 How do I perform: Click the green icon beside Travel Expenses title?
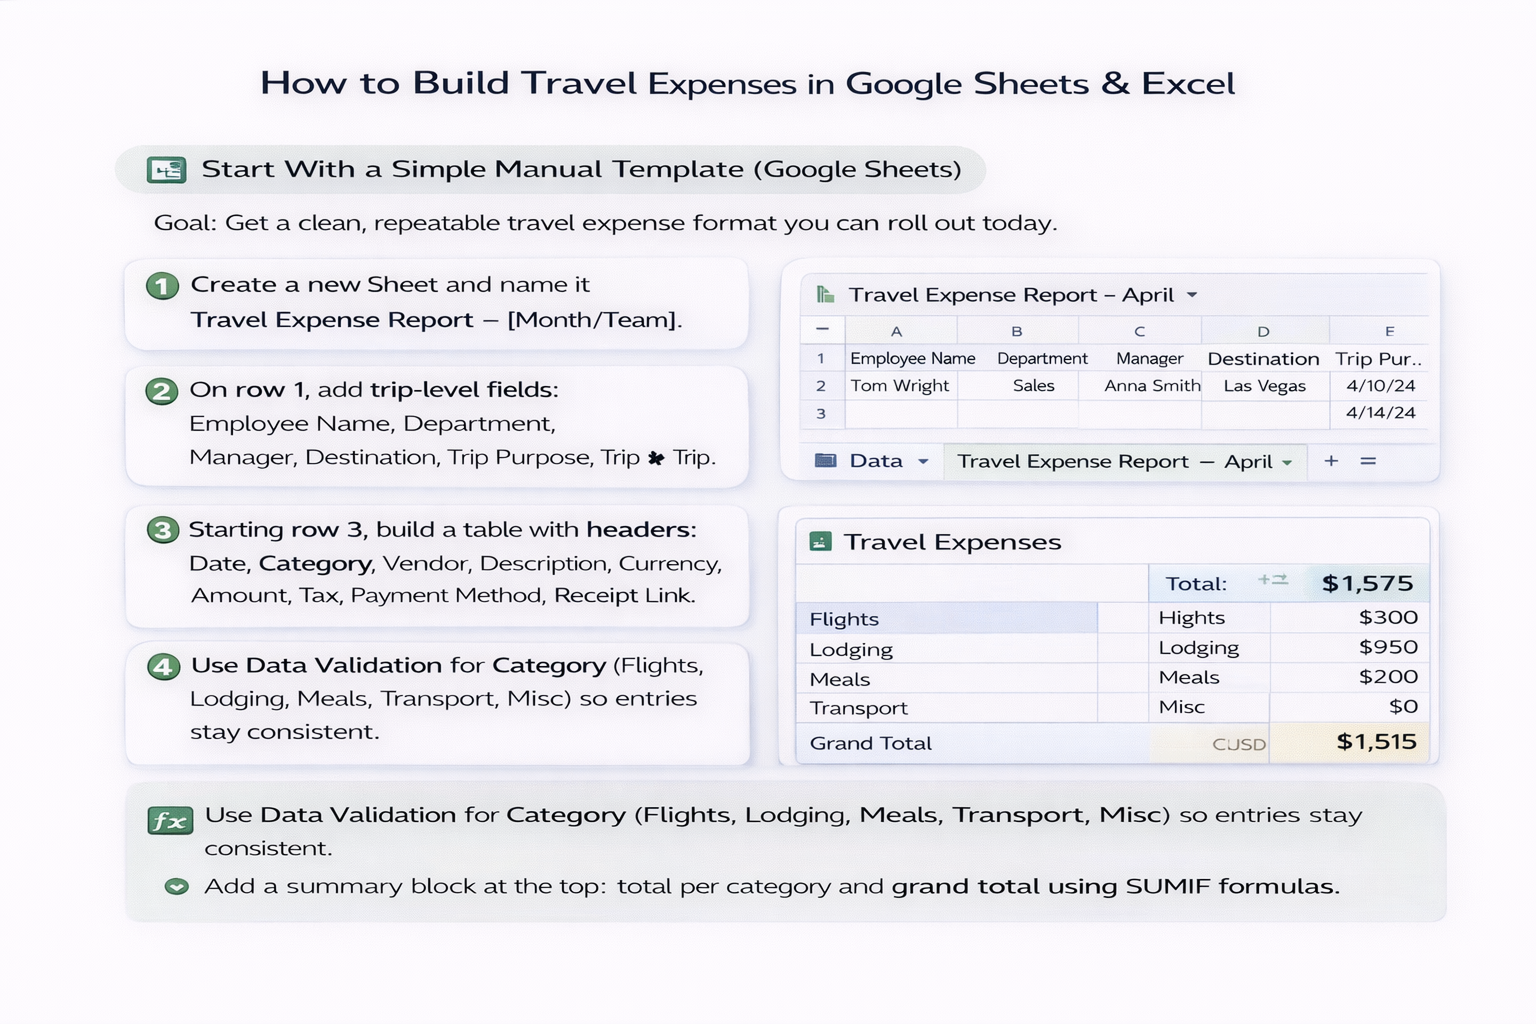[820, 542]
